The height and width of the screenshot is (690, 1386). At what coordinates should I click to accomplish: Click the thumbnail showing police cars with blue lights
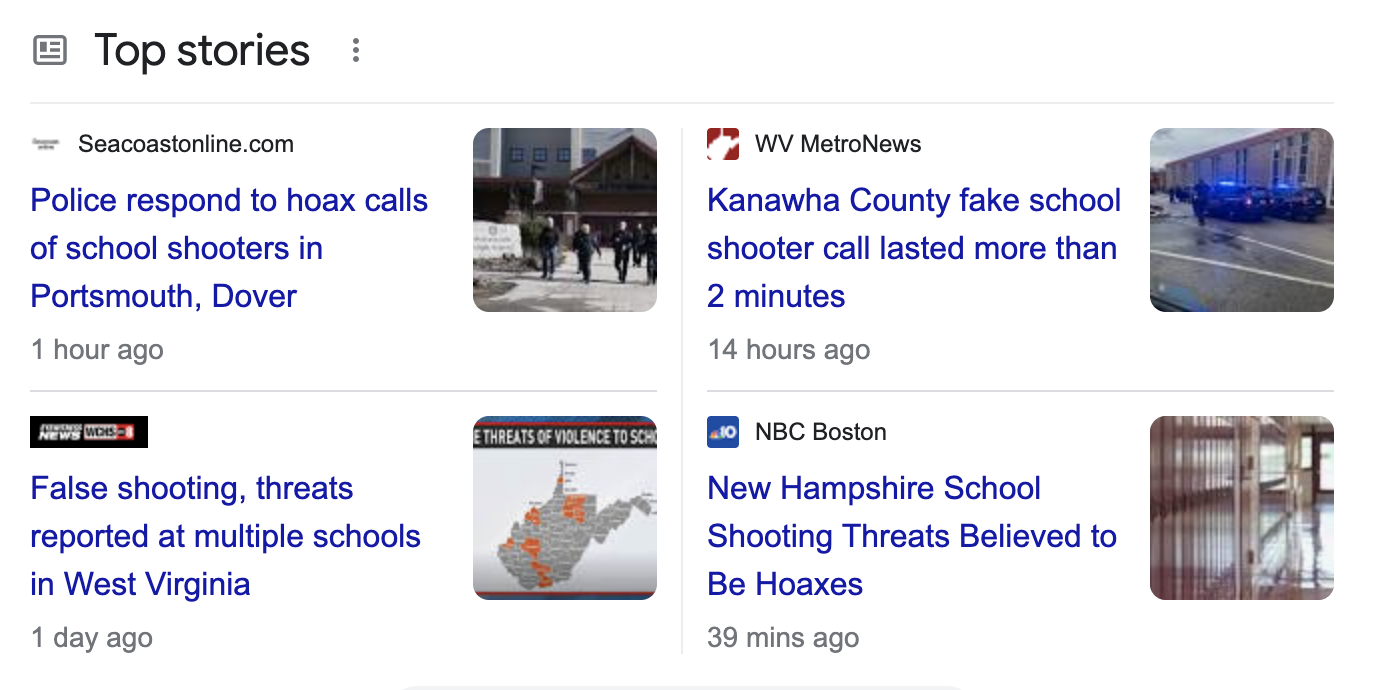pos(1242,220)
